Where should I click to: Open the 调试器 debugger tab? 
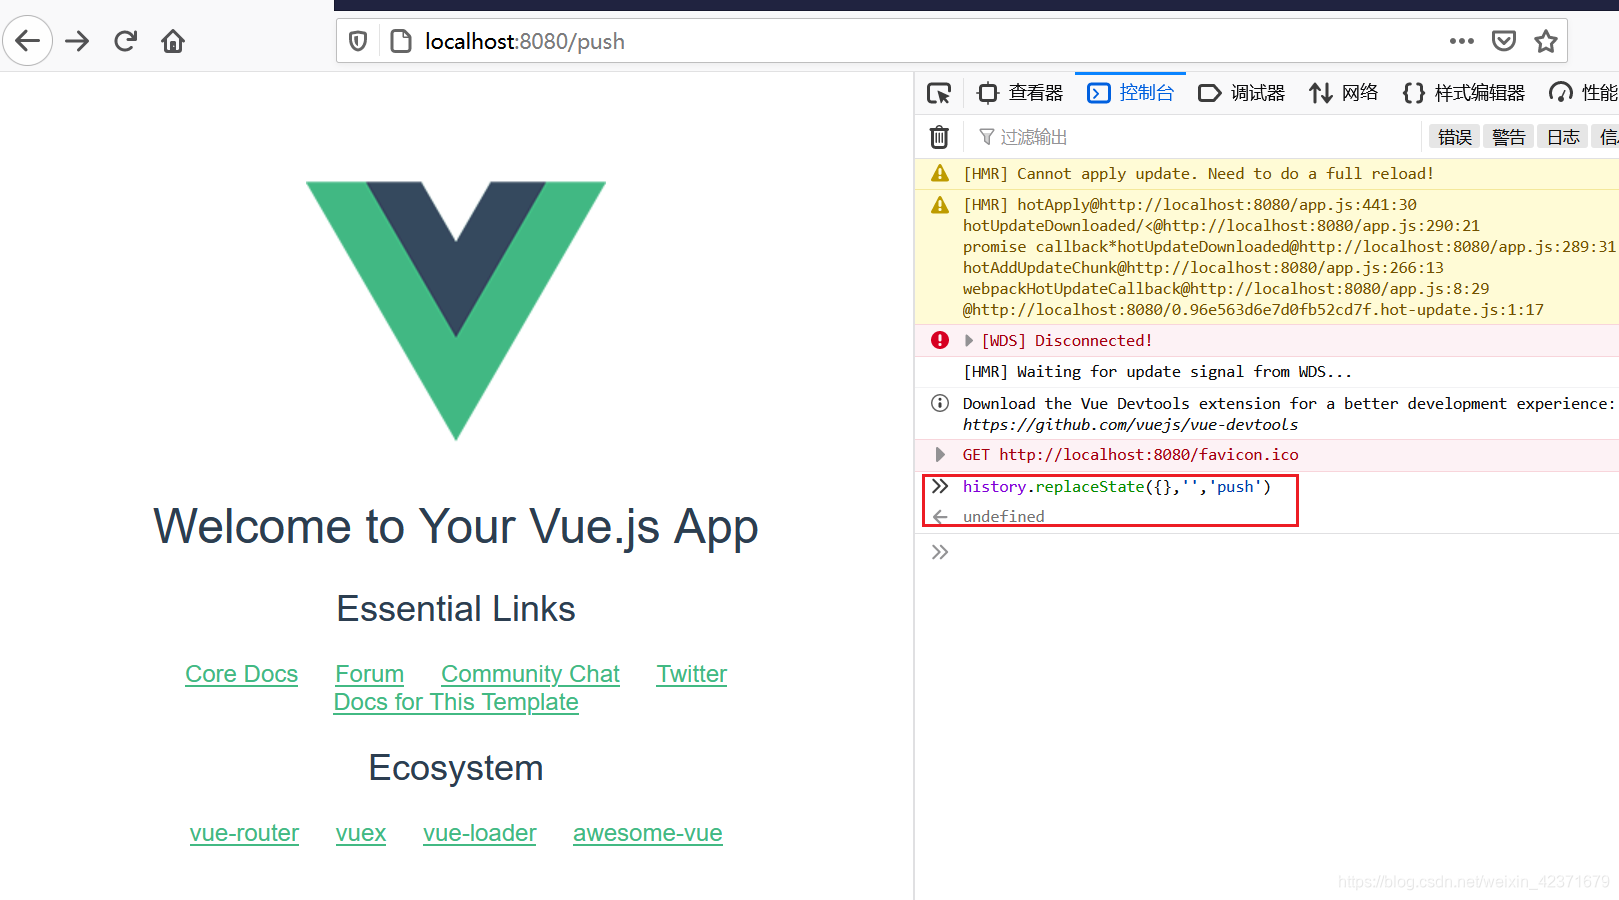tap(1242, 93)
